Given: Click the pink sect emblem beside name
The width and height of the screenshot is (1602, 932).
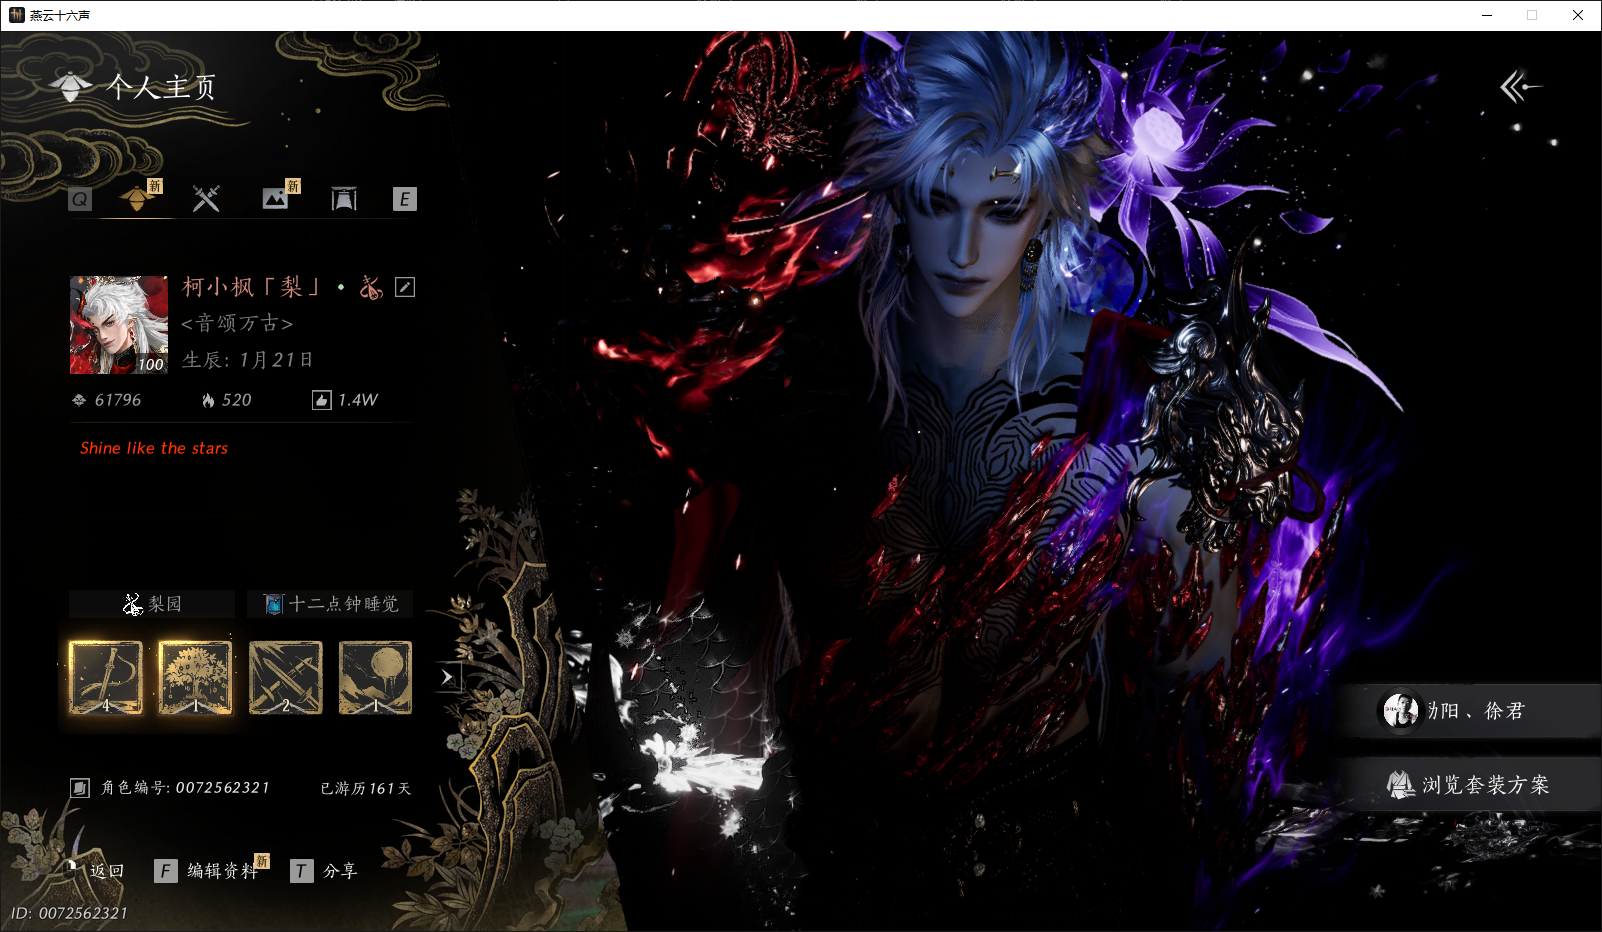Looking at the screenshot, I should coord(371,287).
